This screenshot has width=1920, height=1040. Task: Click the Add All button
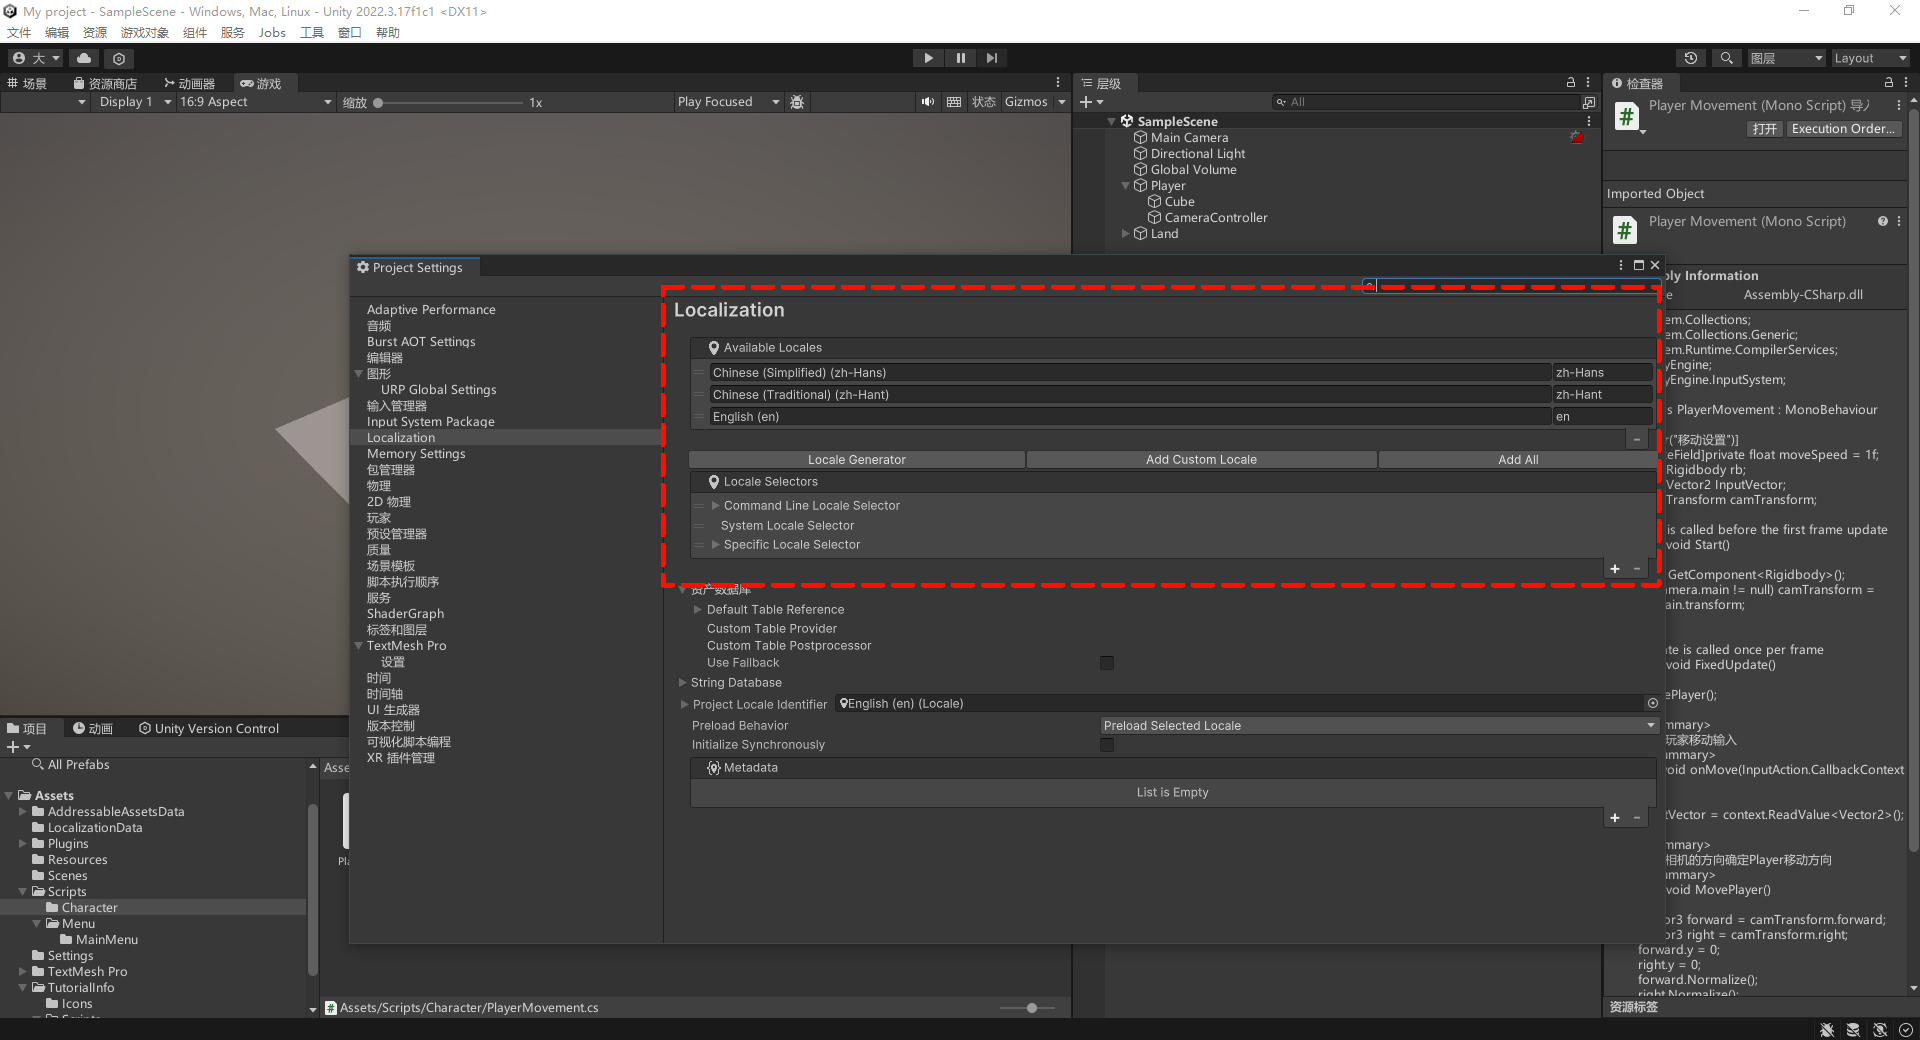[x=1518, y=460]
